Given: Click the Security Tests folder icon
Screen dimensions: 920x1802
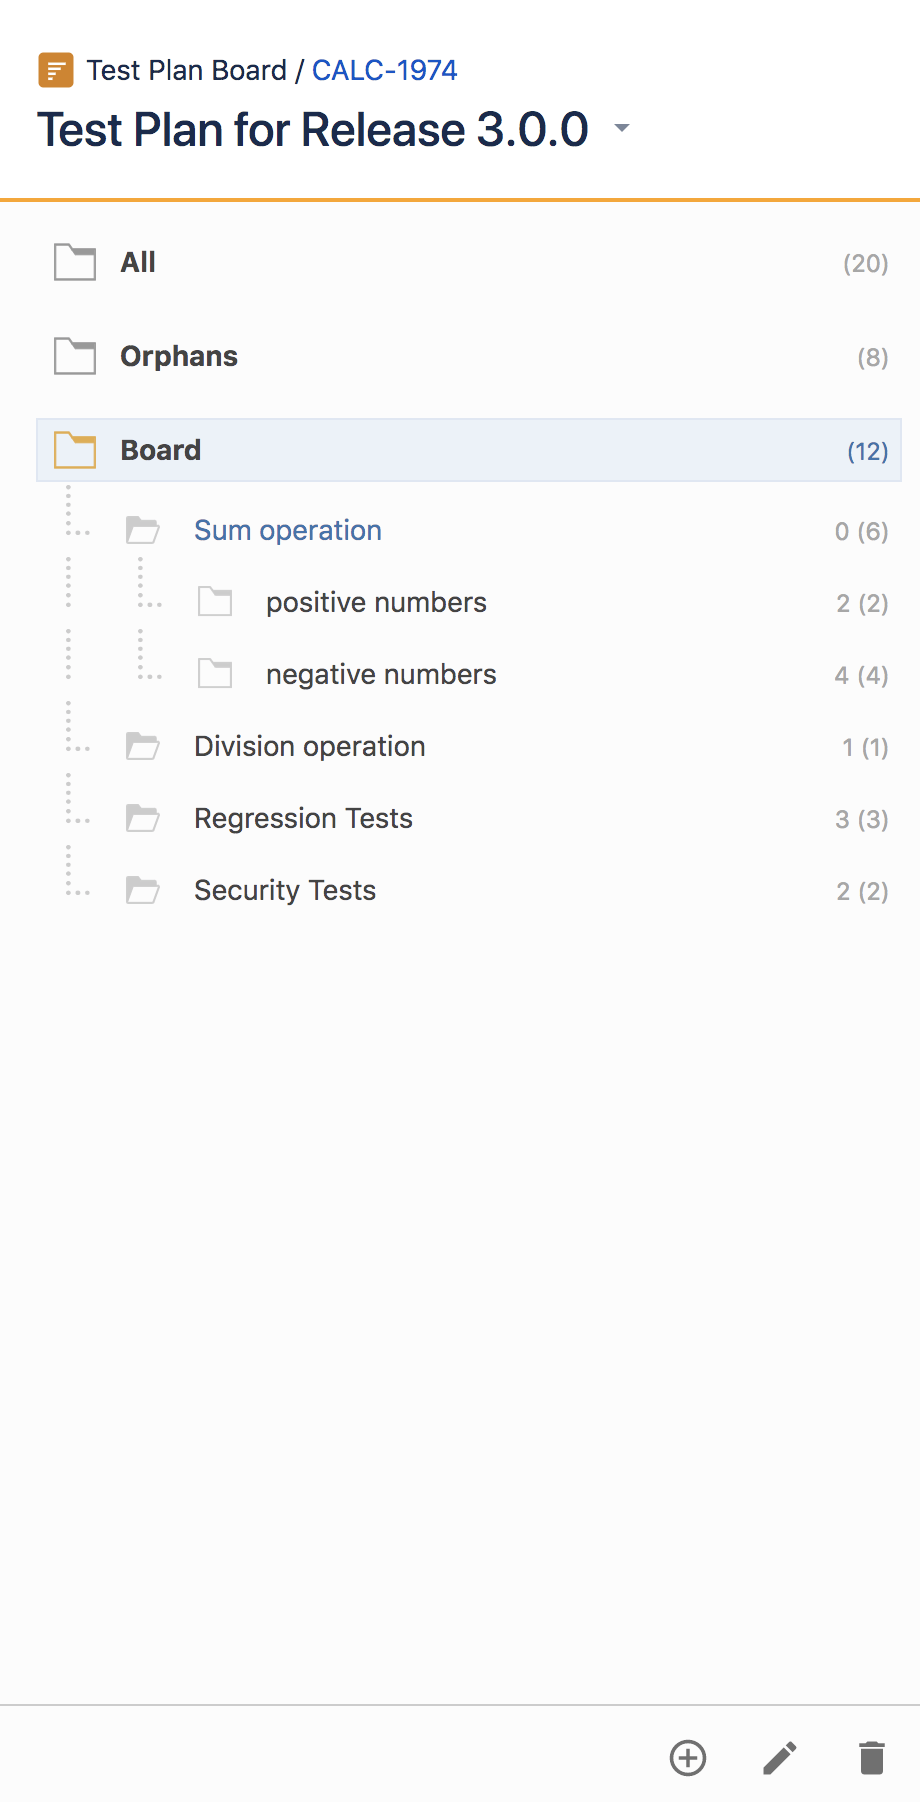Looking at the screenshot, I should coord(143,890).
